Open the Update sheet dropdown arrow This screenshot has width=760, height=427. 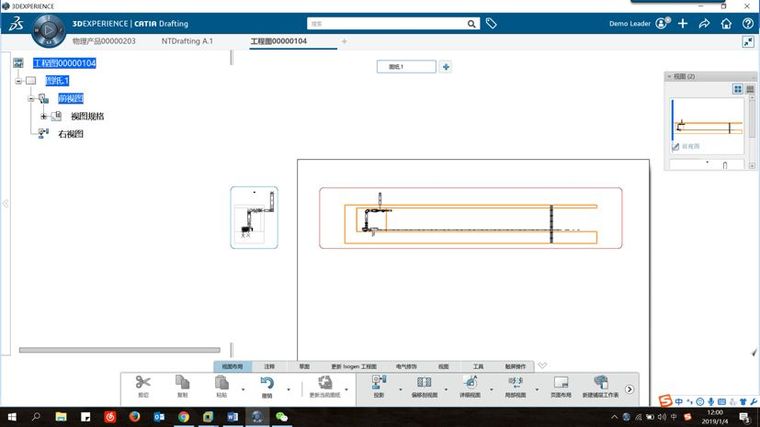coord(346,389)
